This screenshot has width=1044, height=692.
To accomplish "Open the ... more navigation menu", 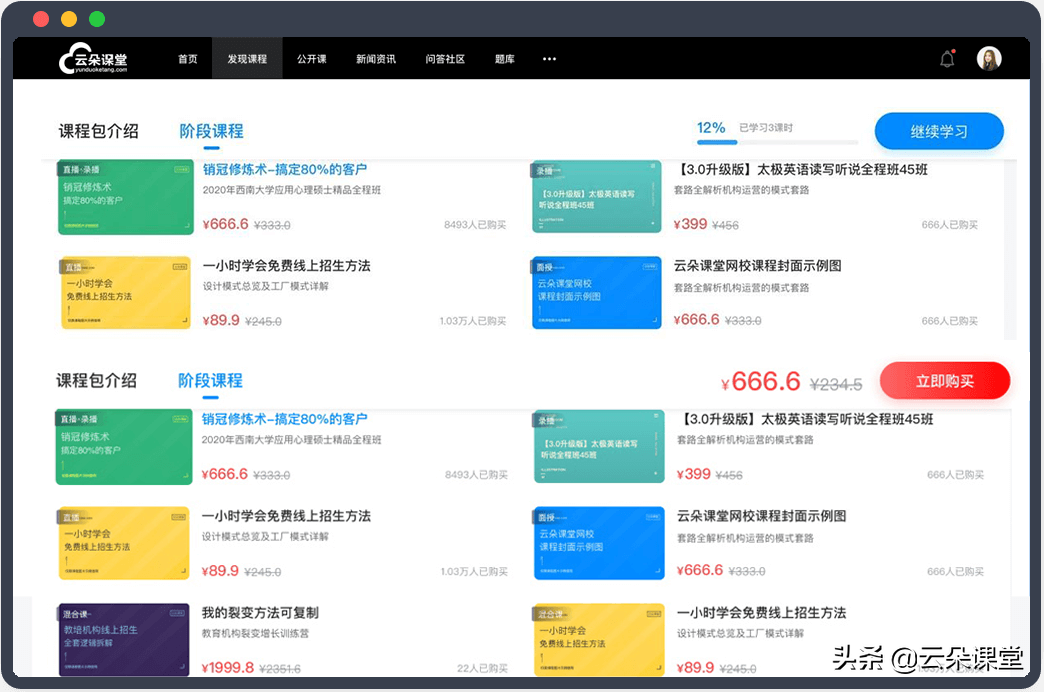I will click(x=549, y=58).
